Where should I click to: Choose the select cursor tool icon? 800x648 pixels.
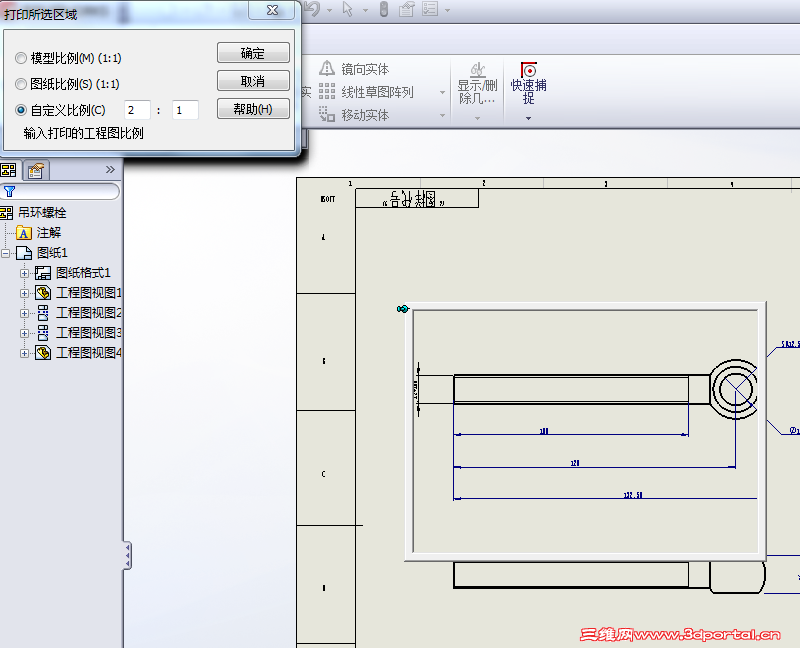click(x=348, y=9)
